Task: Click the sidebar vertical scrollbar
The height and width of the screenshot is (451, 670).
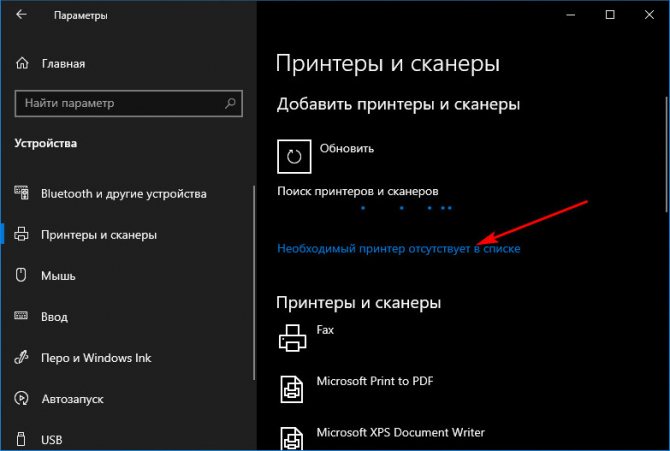Action: pos(254,283)
